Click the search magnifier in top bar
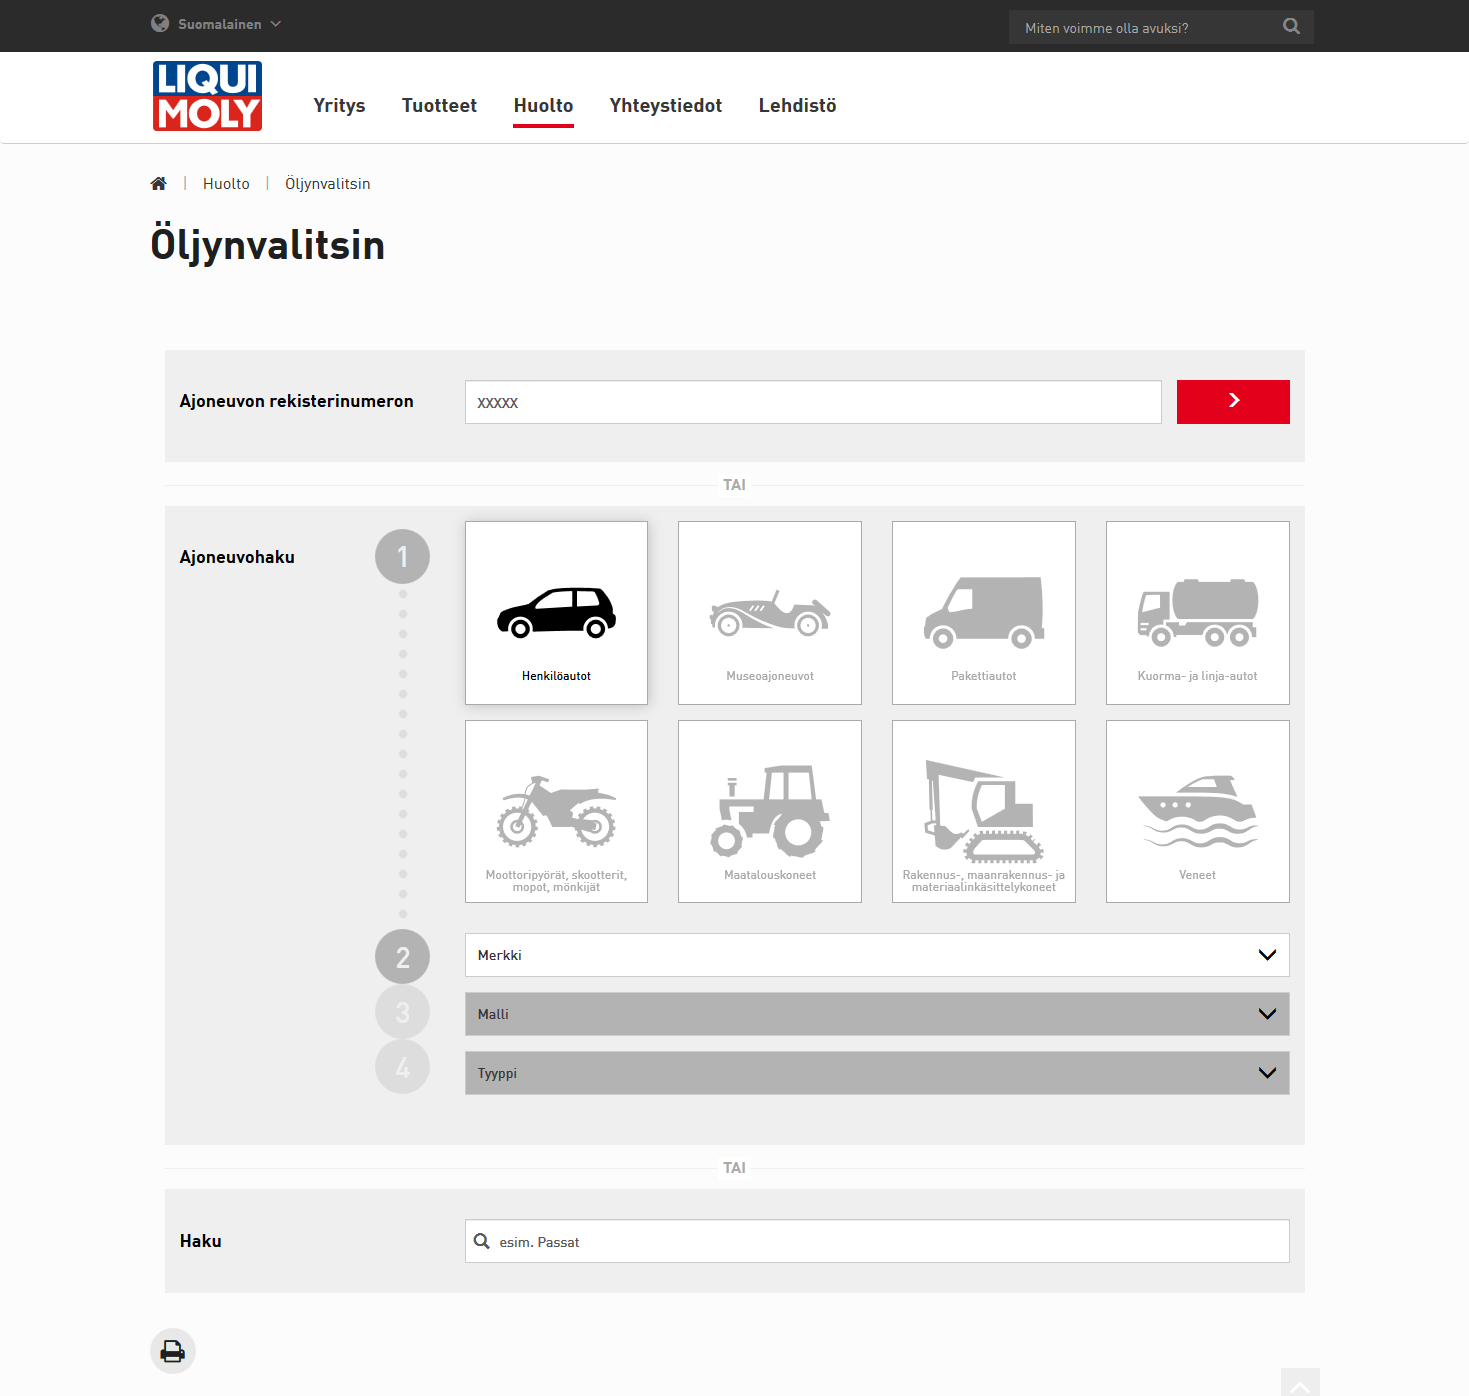 1291,27
